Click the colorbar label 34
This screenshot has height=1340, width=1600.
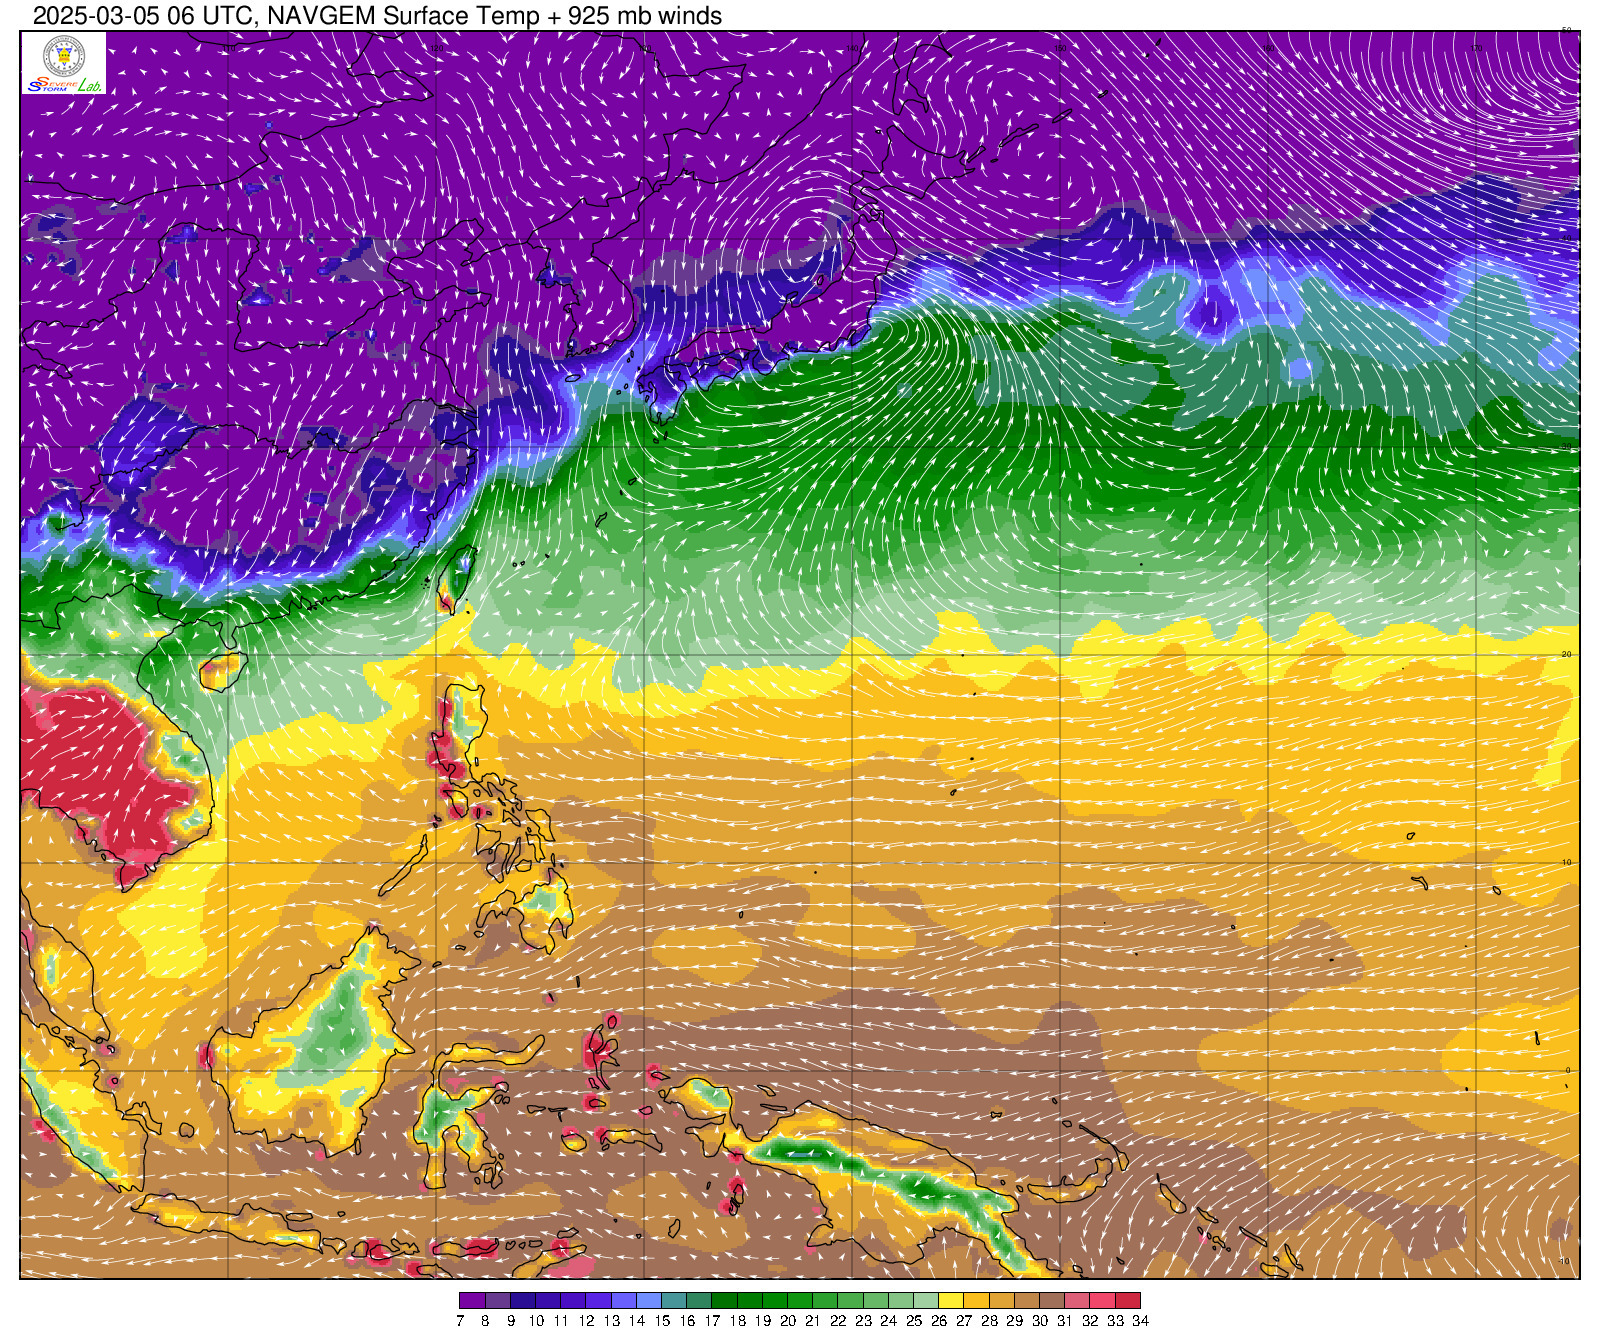(1140, 1321)
